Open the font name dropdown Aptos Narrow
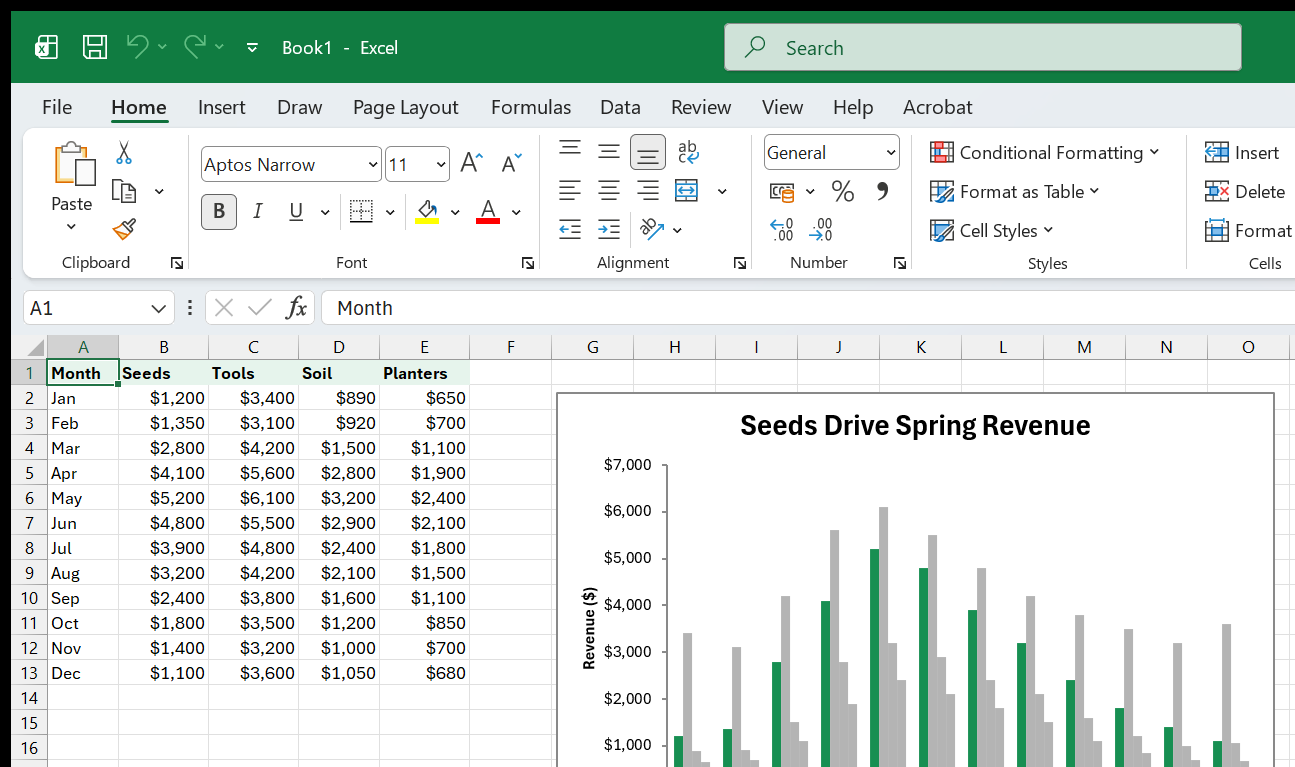This screenshot has height=767, width=1295. coord(373,164)
